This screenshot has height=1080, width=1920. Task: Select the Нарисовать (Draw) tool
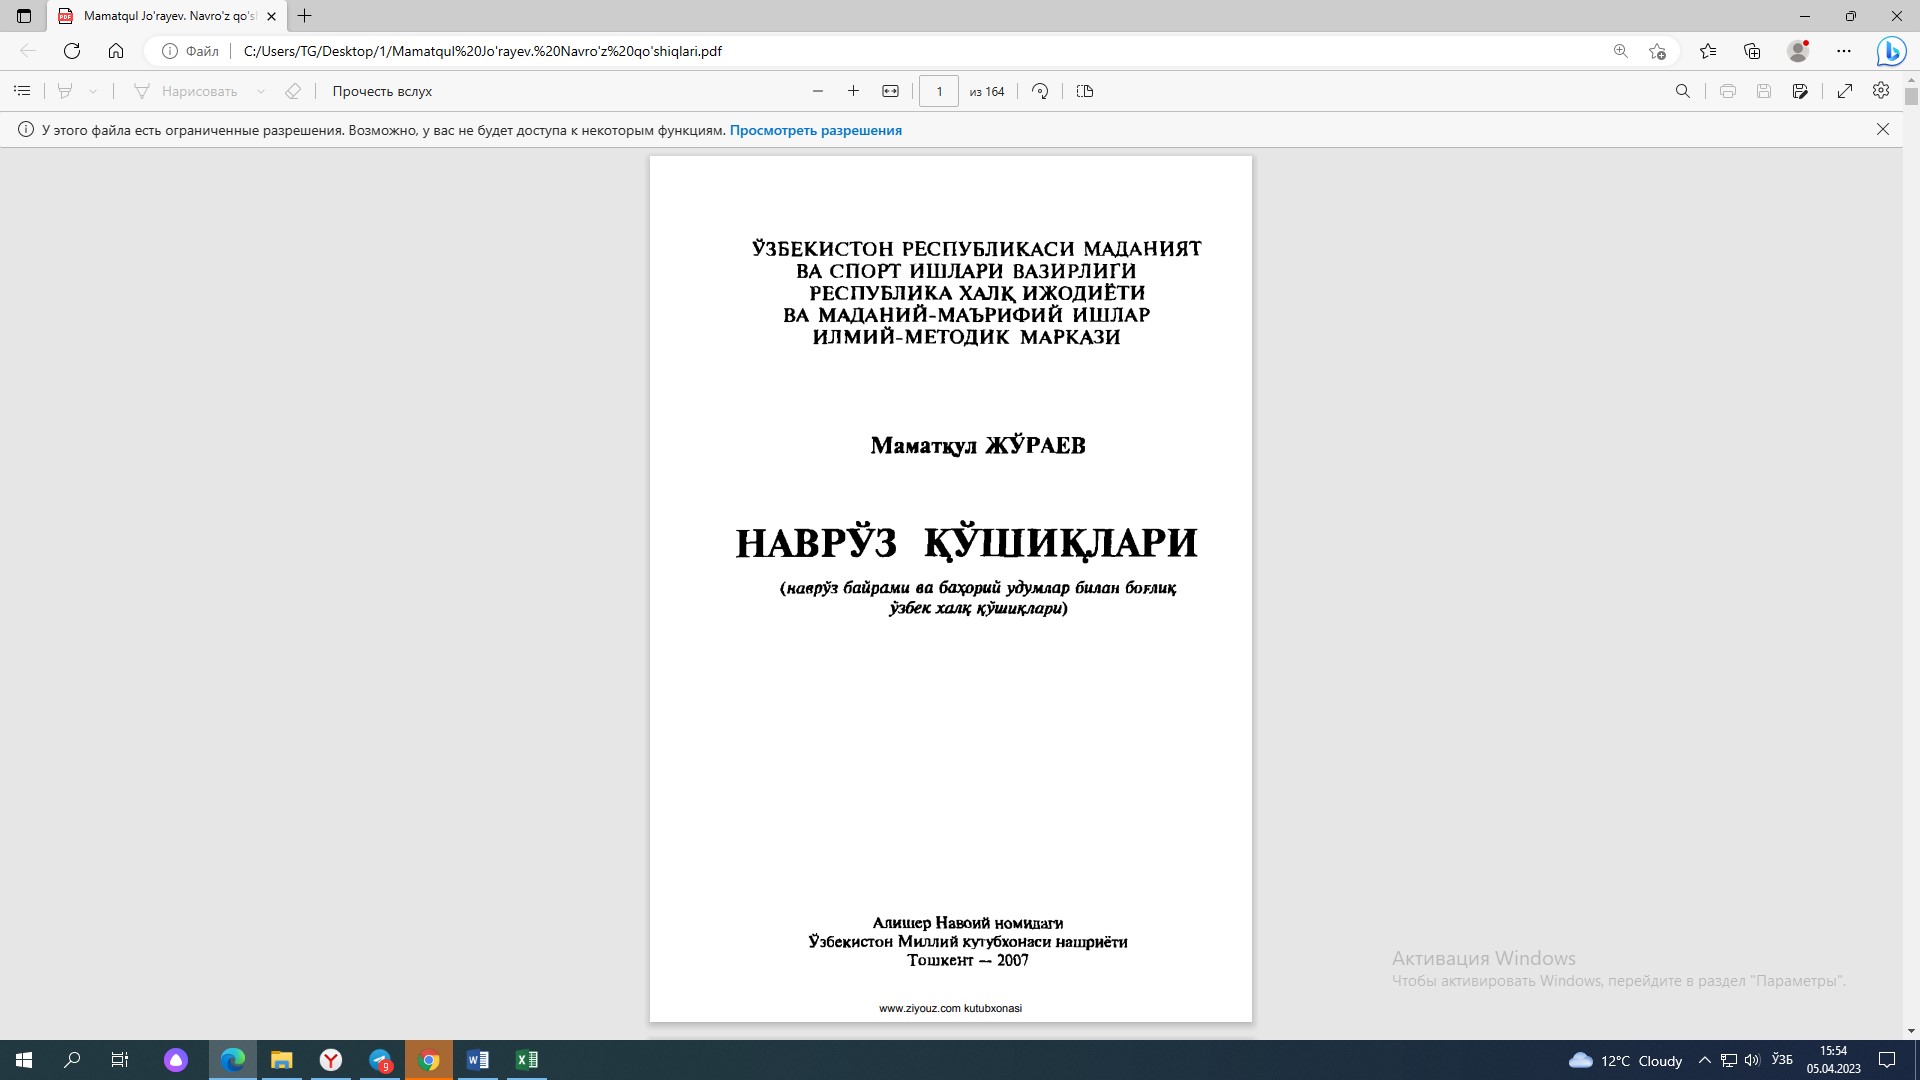pyautogui.click(x=196, y=91)
